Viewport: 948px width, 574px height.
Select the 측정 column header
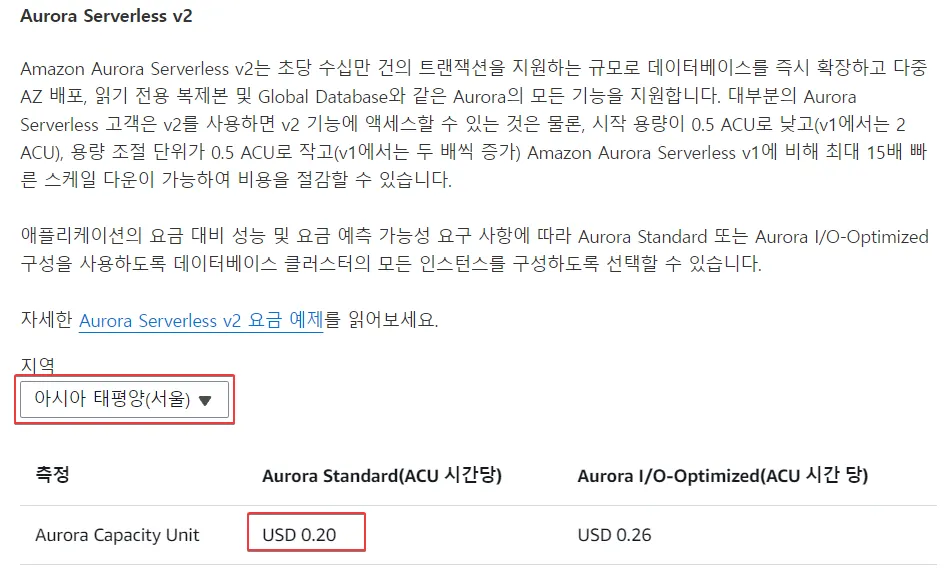point(52,476)
